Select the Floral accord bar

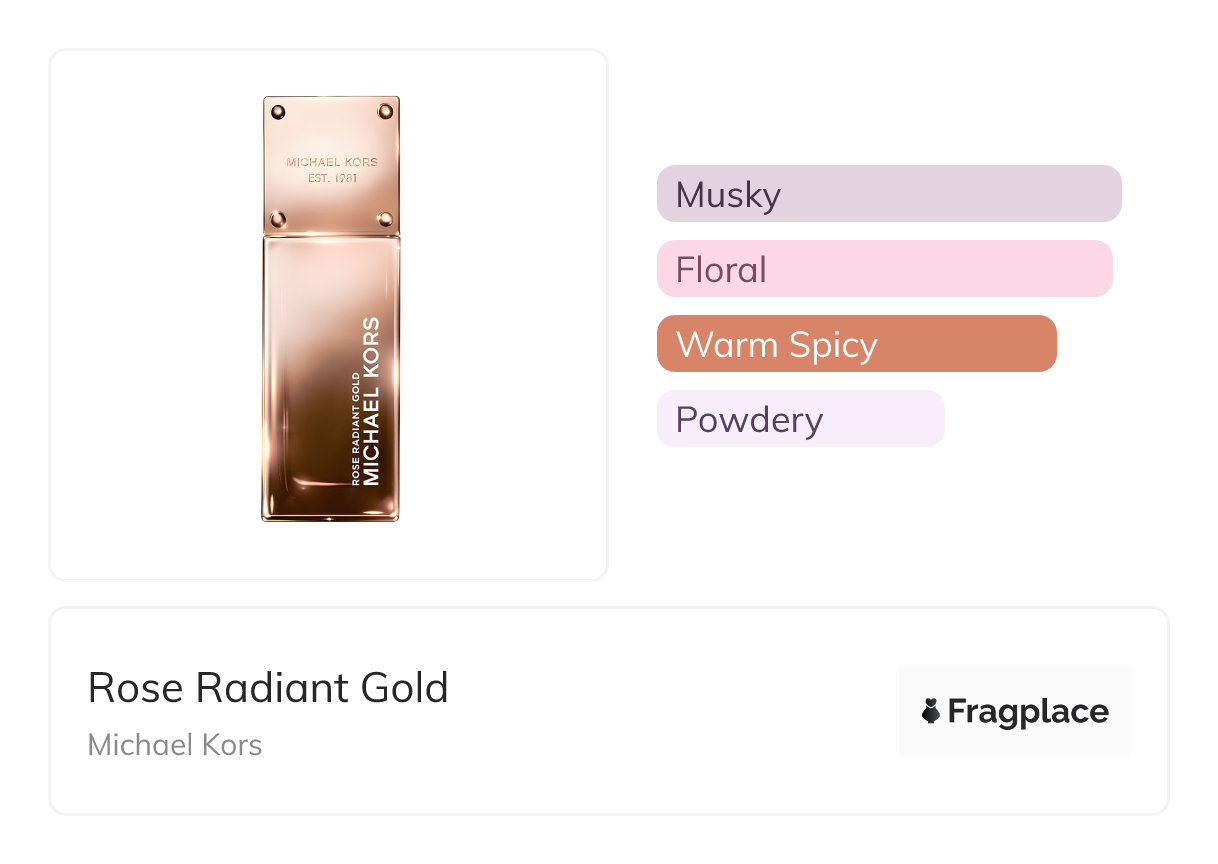884,269
